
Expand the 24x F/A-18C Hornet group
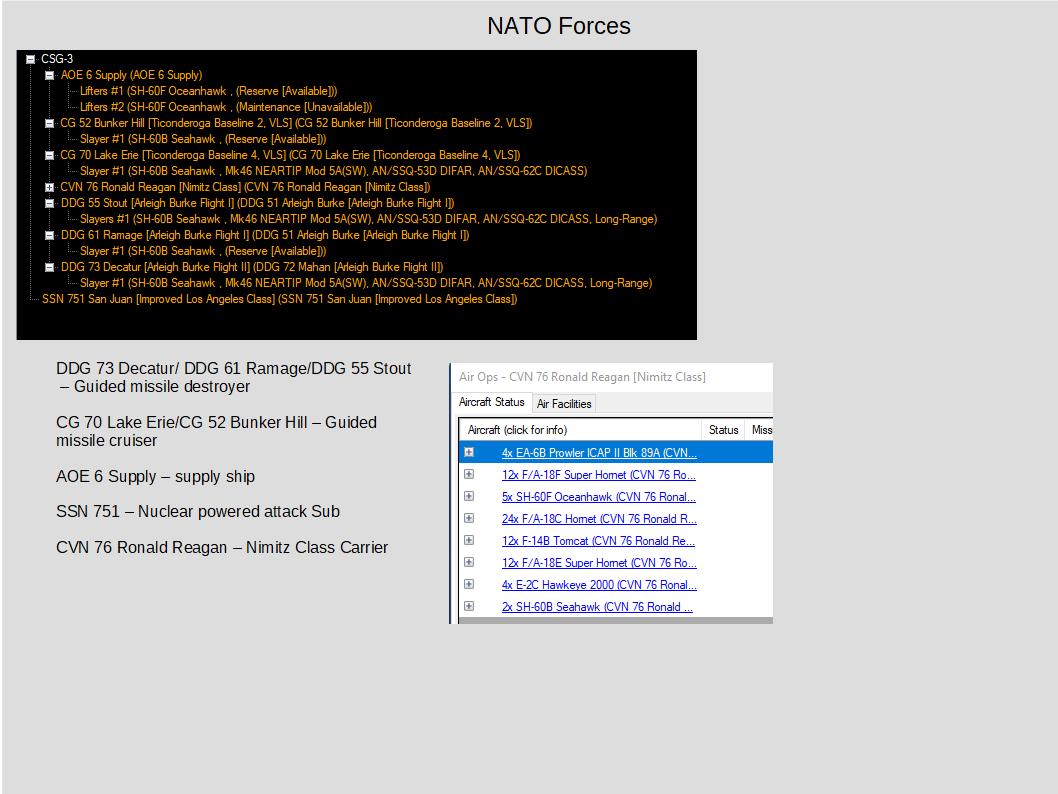click(469, 518)
